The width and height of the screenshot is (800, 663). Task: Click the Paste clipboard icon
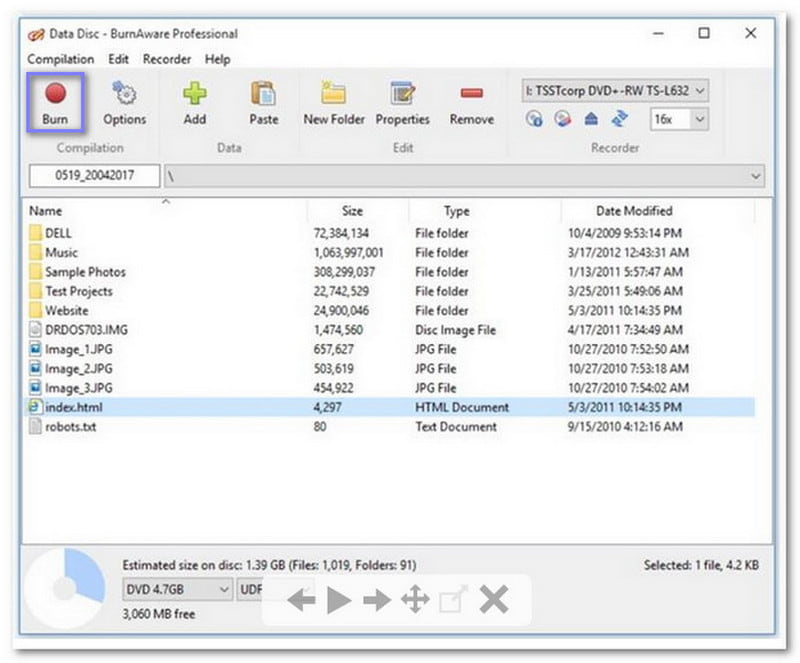[263, 104]
